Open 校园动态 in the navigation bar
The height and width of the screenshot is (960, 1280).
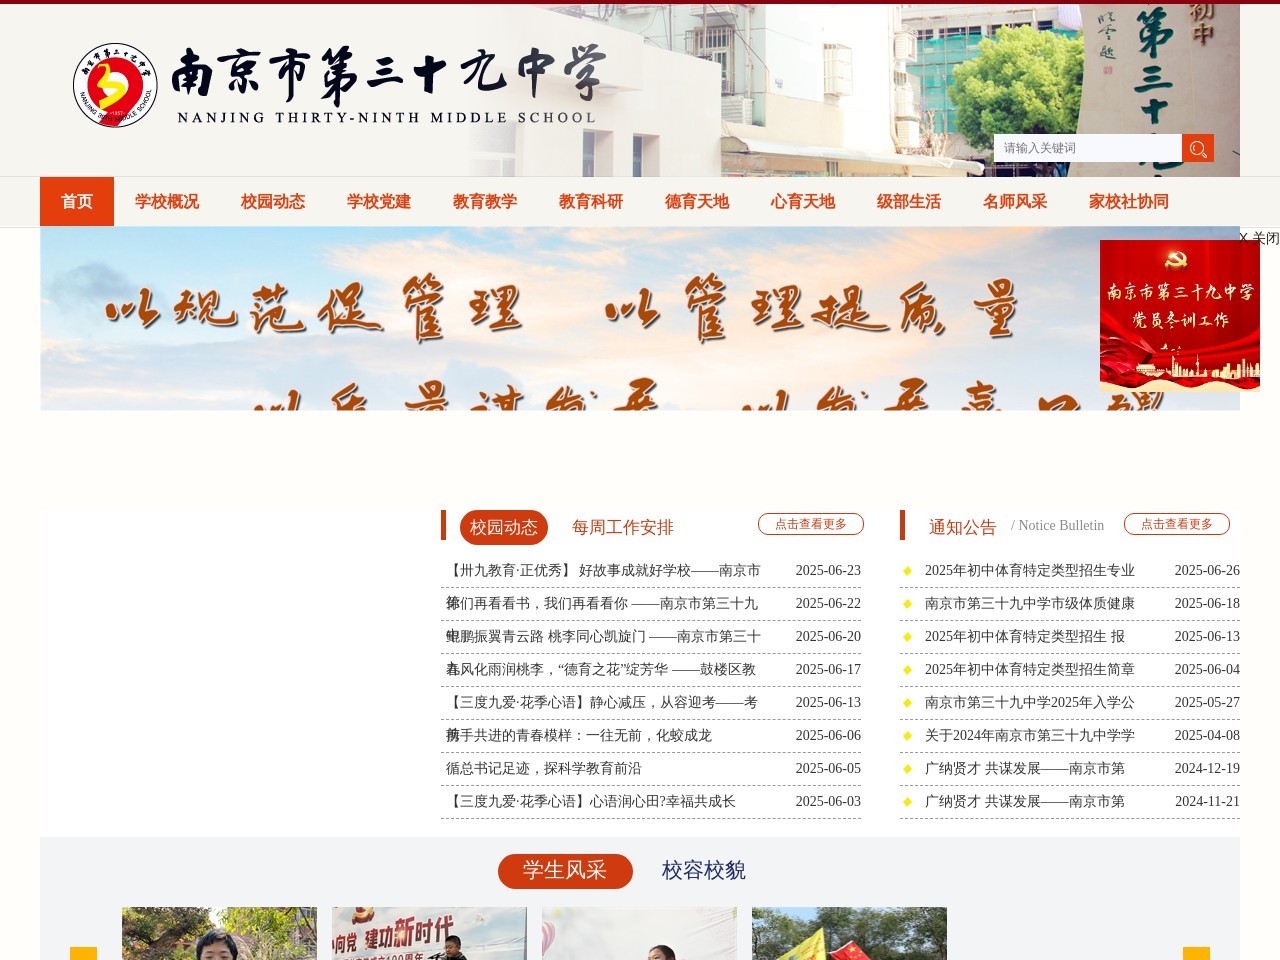click(273, 201)
